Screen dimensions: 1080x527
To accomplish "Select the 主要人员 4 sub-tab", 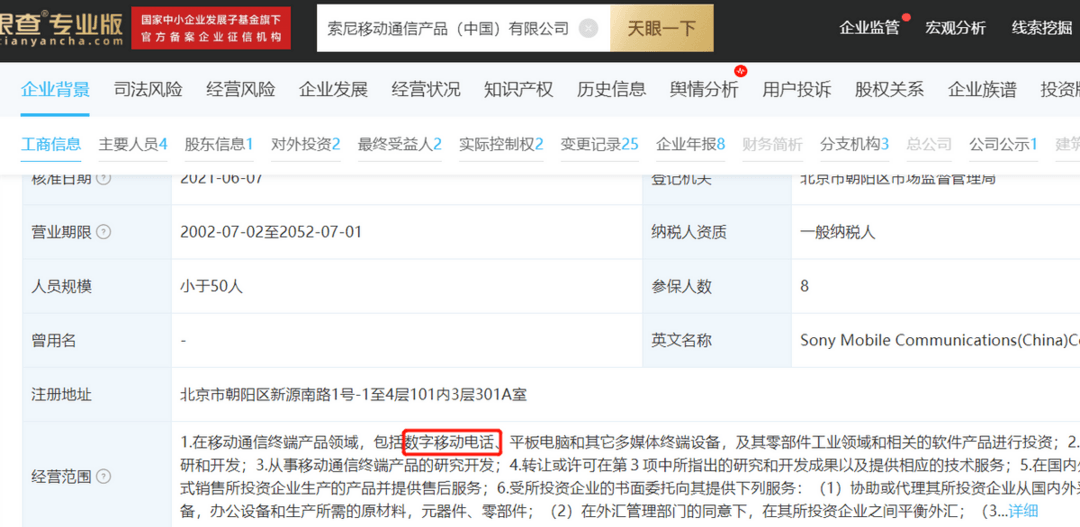I will (133, 145).
